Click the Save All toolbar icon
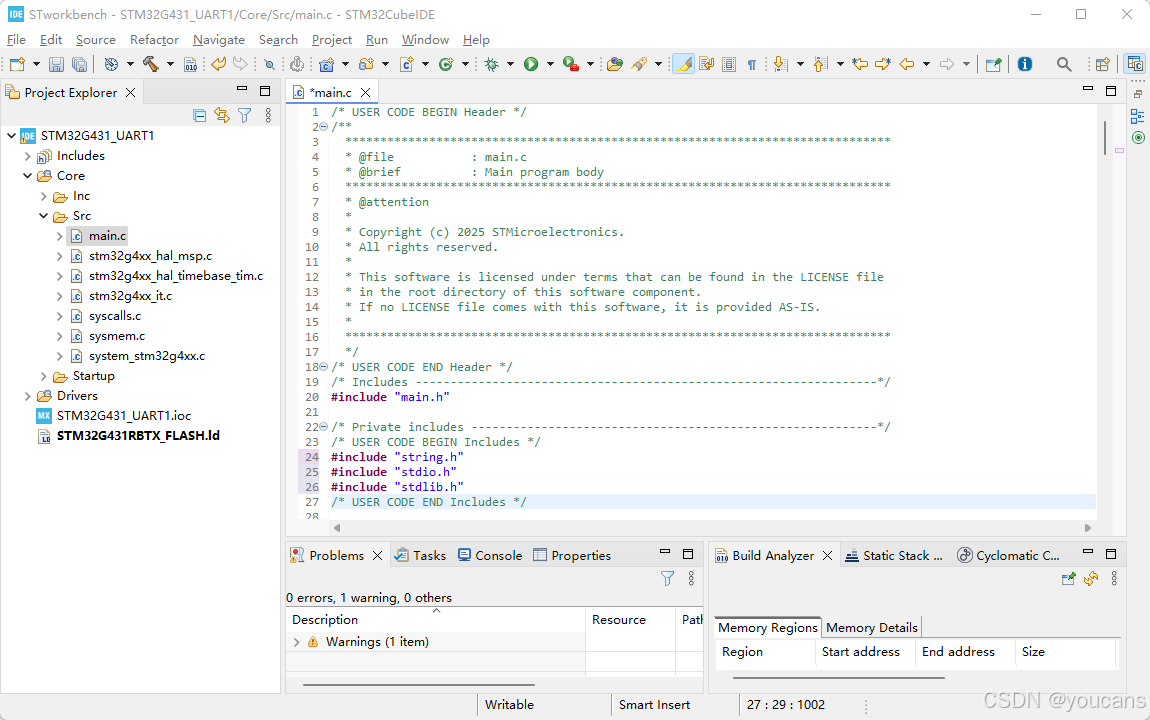Viewport: 1150px width, 720px height. coord(79,65)
